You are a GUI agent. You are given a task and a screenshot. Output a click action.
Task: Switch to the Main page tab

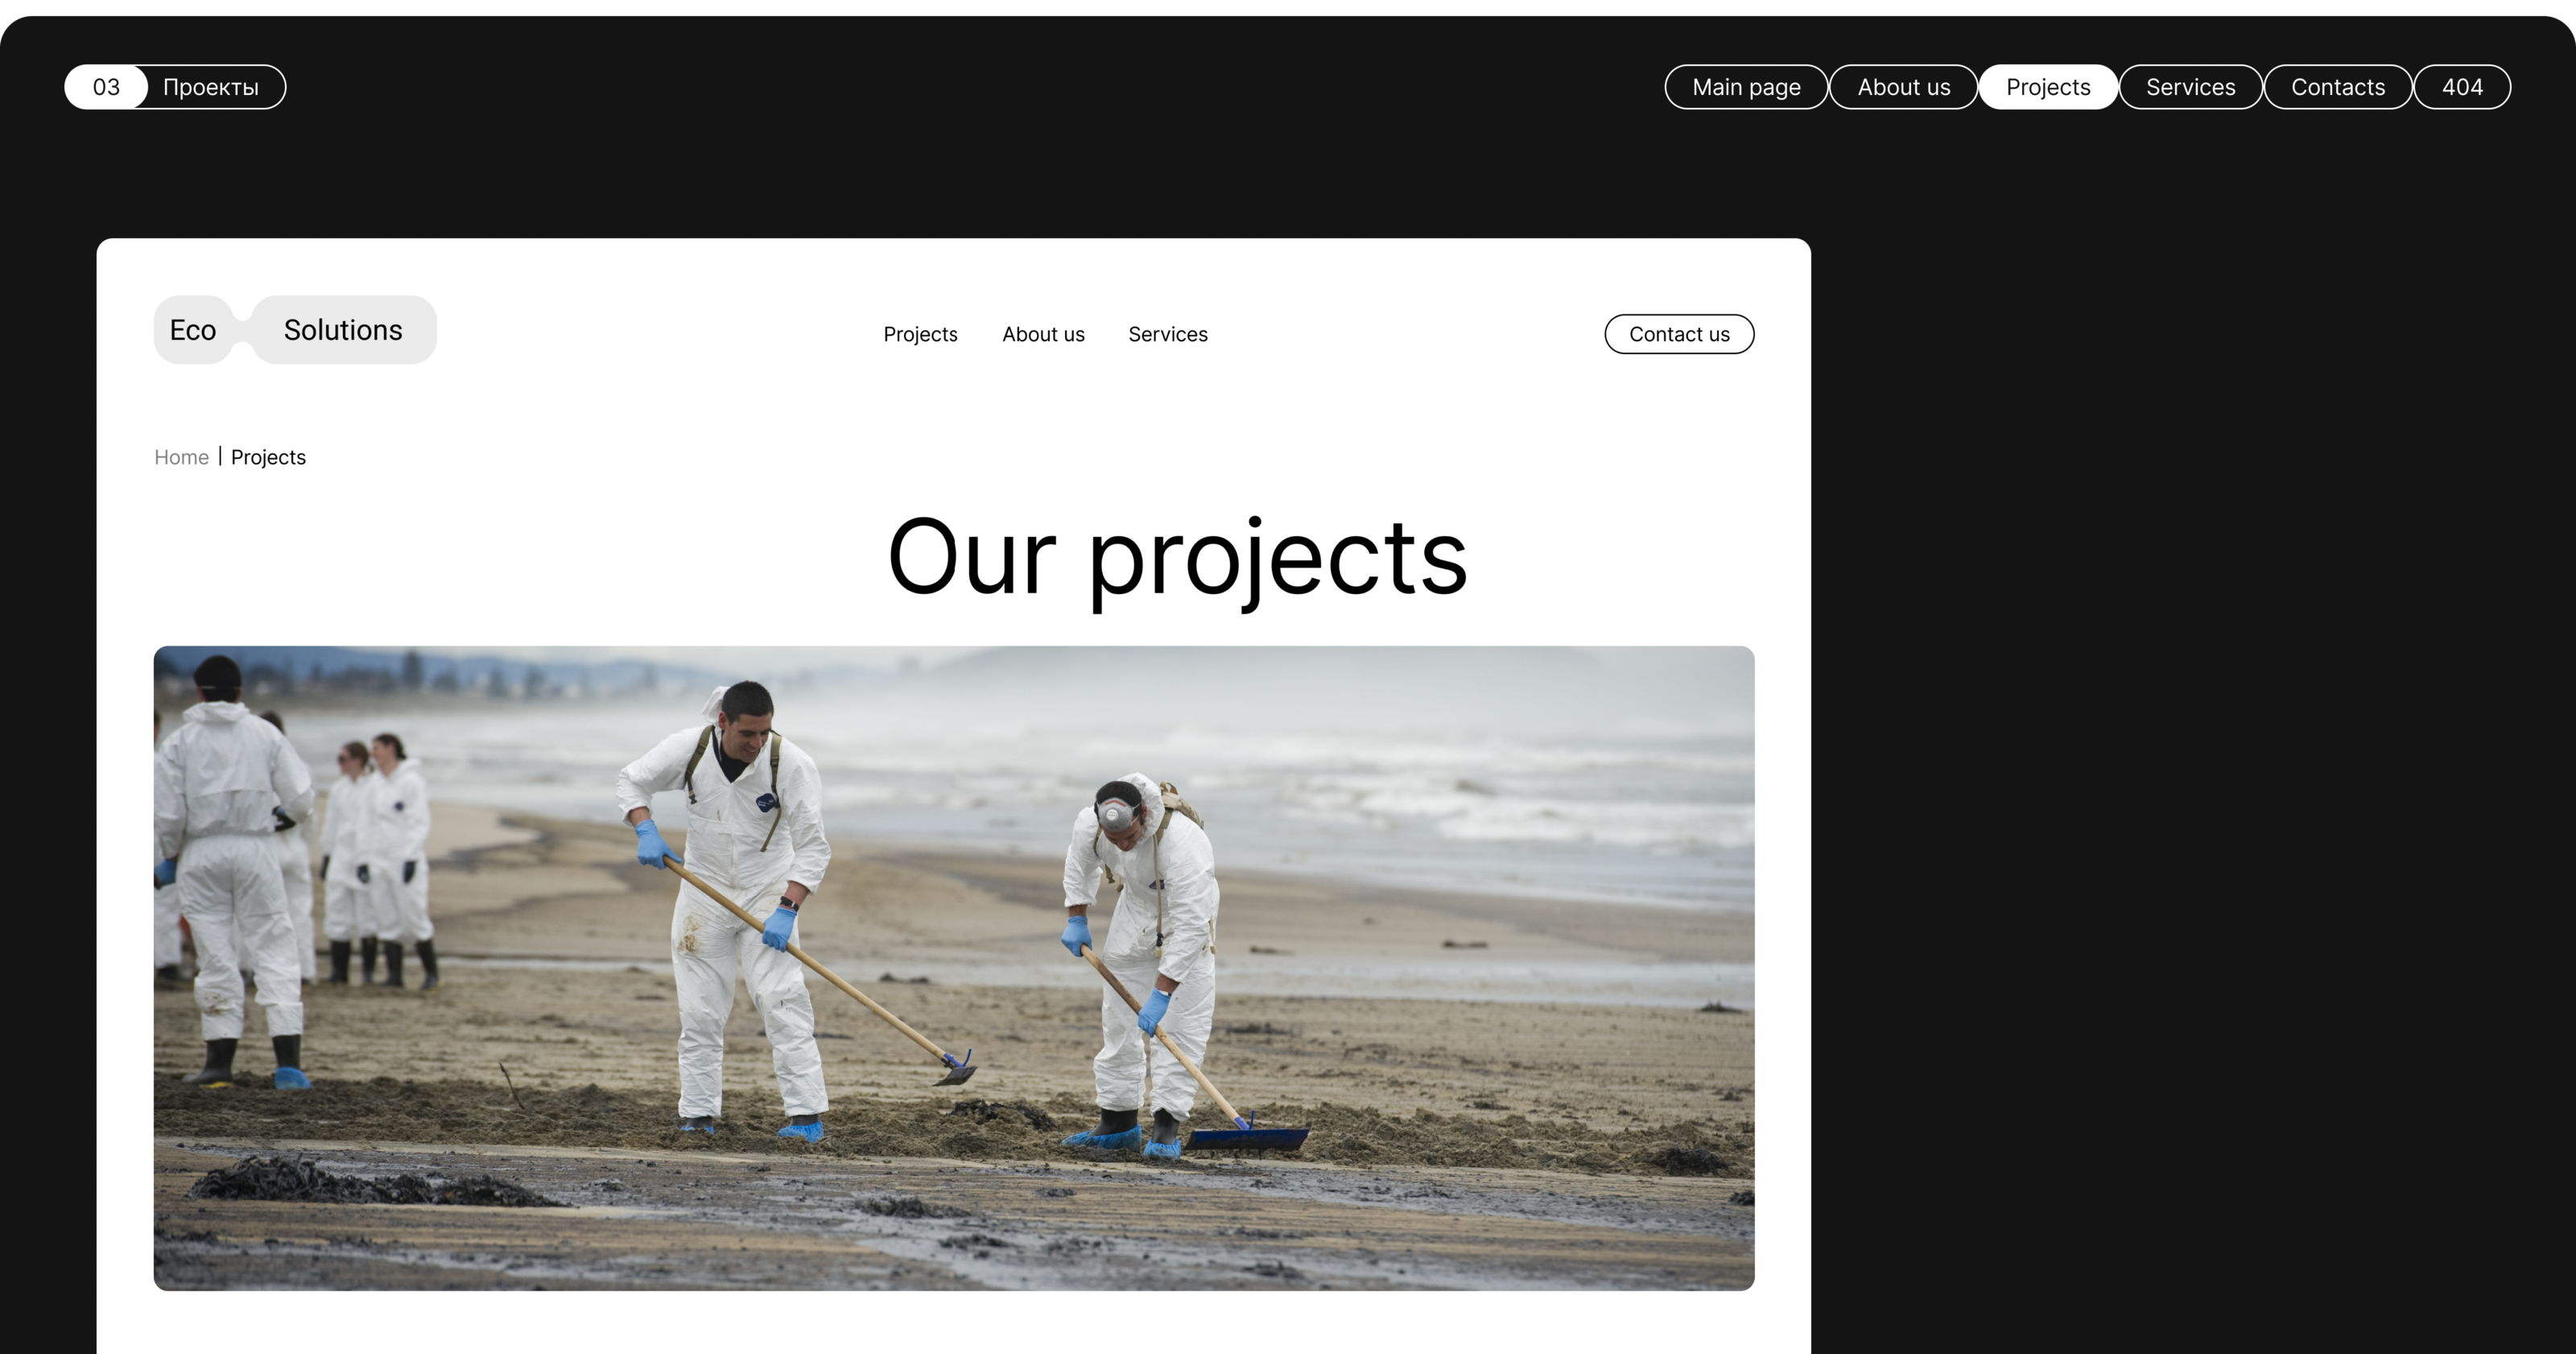pos(1746,87)
